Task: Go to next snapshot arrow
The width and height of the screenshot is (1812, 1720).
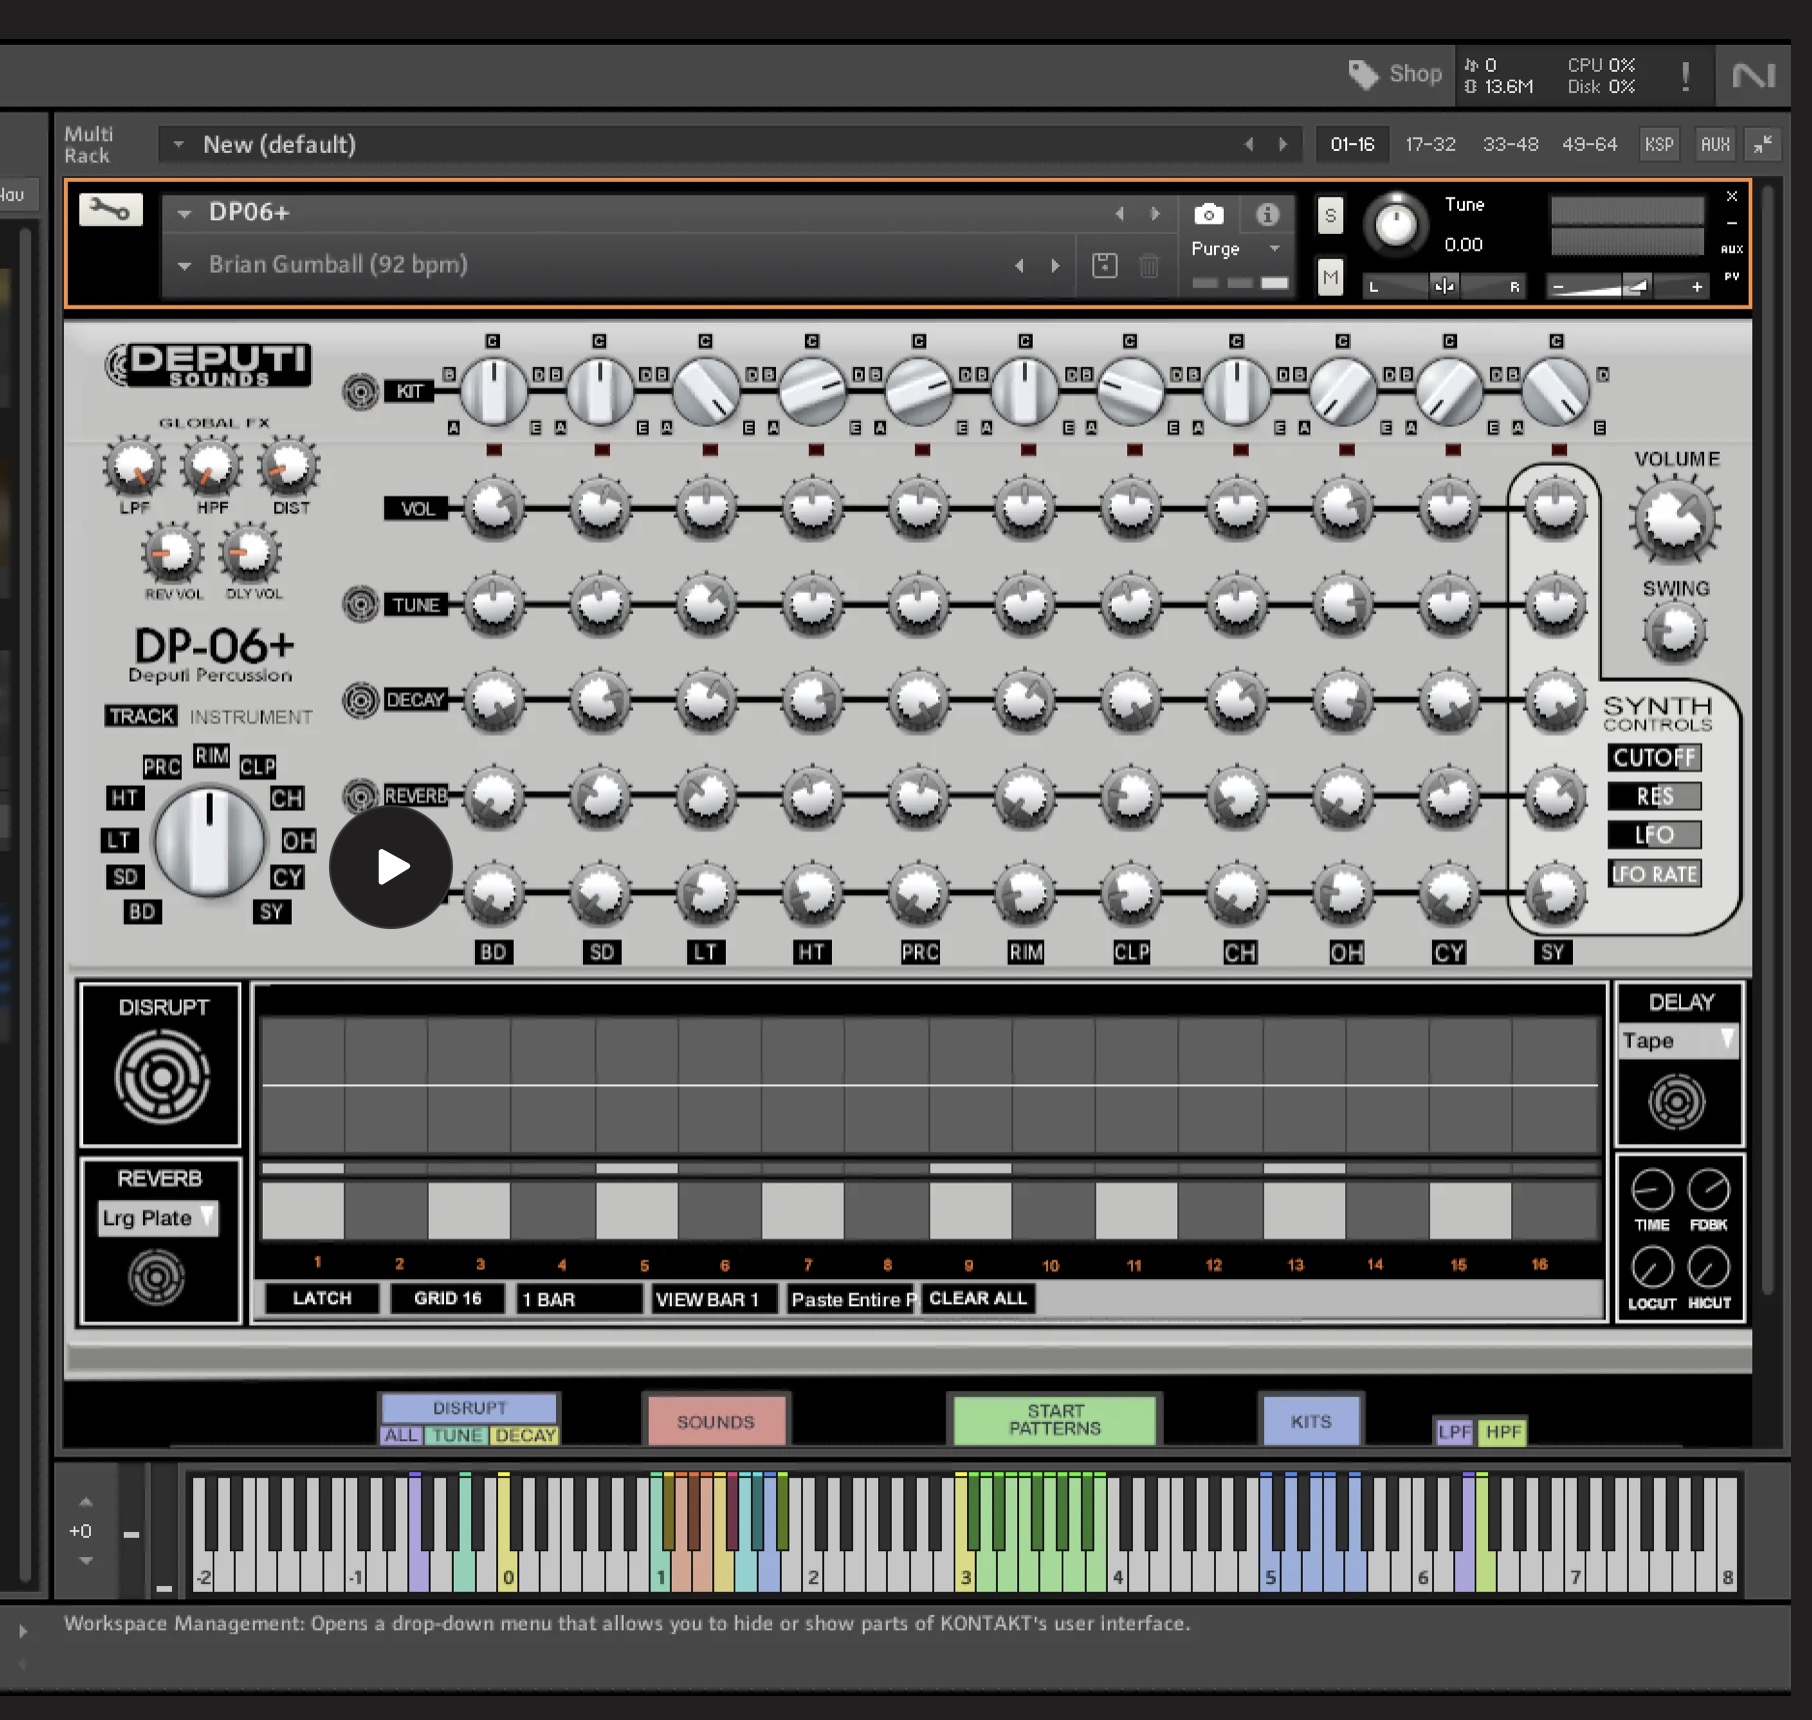Action: pos(1055,265)
